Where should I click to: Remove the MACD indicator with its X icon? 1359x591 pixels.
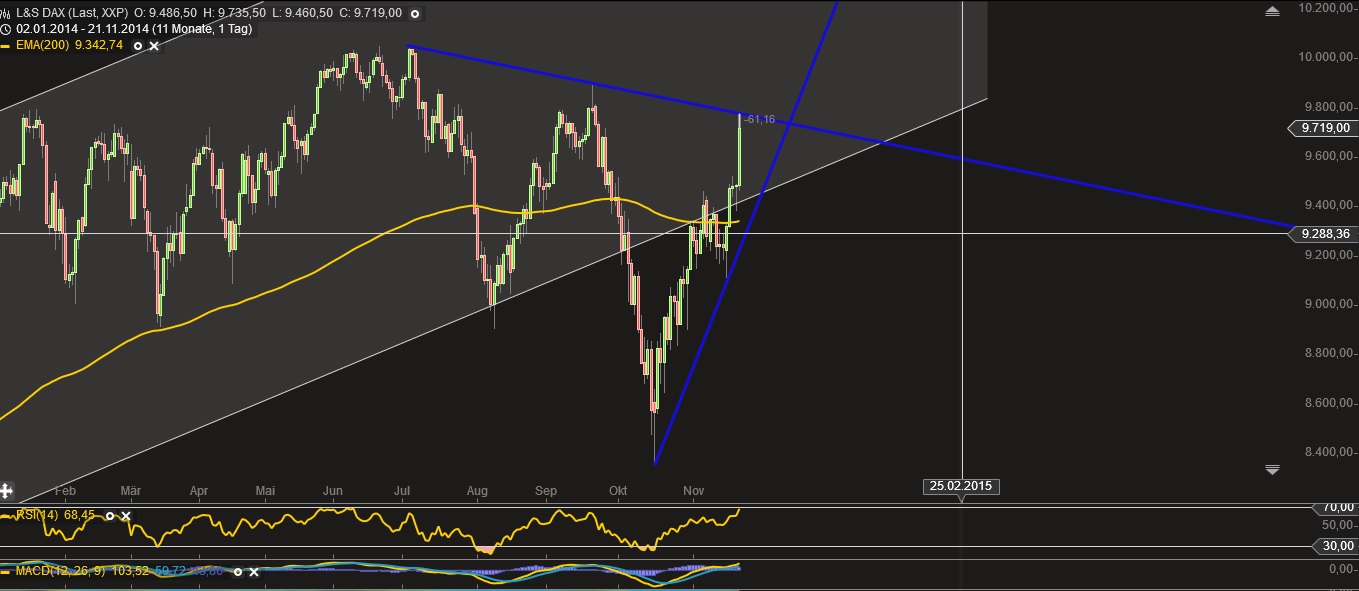pyautogui.click(x=253, y=572)
